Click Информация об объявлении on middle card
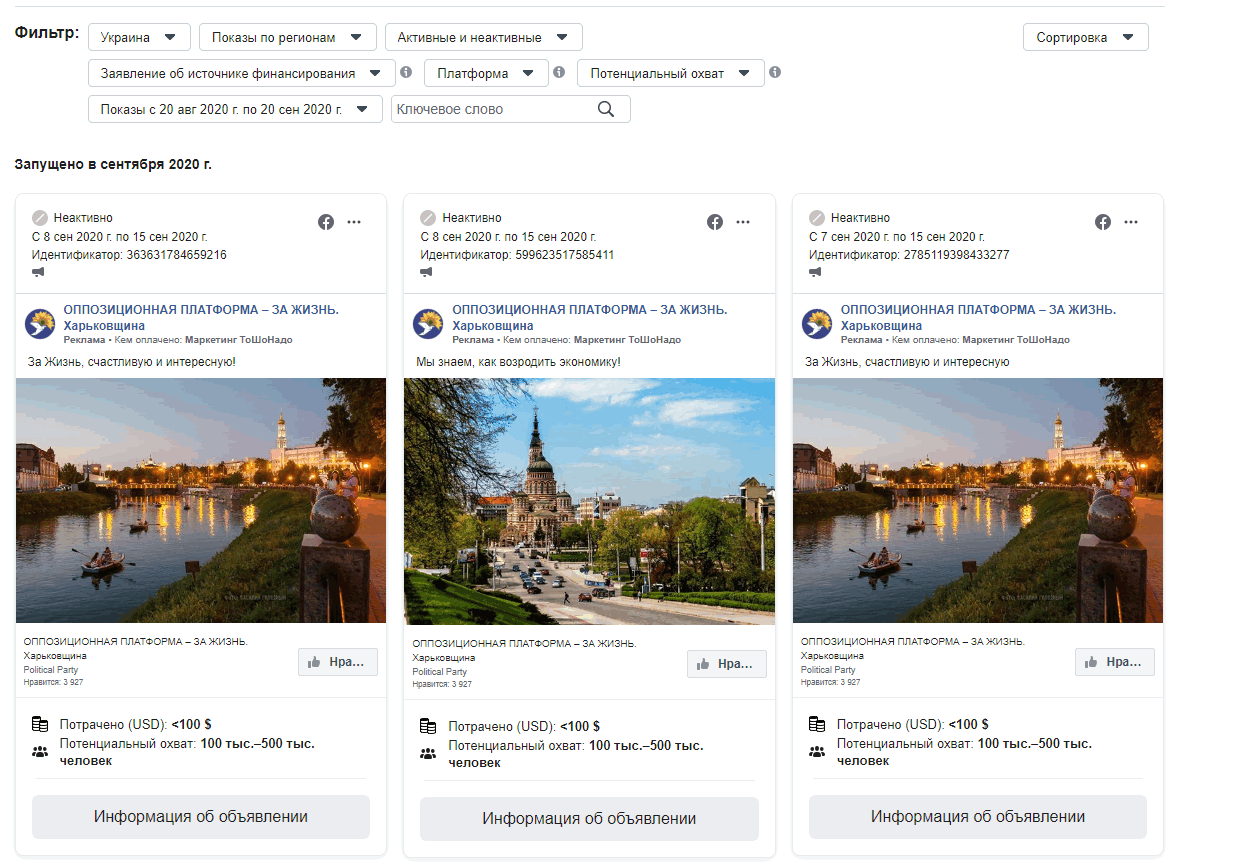Screen dimensions: 1251x862 click(x=589, y=819)
